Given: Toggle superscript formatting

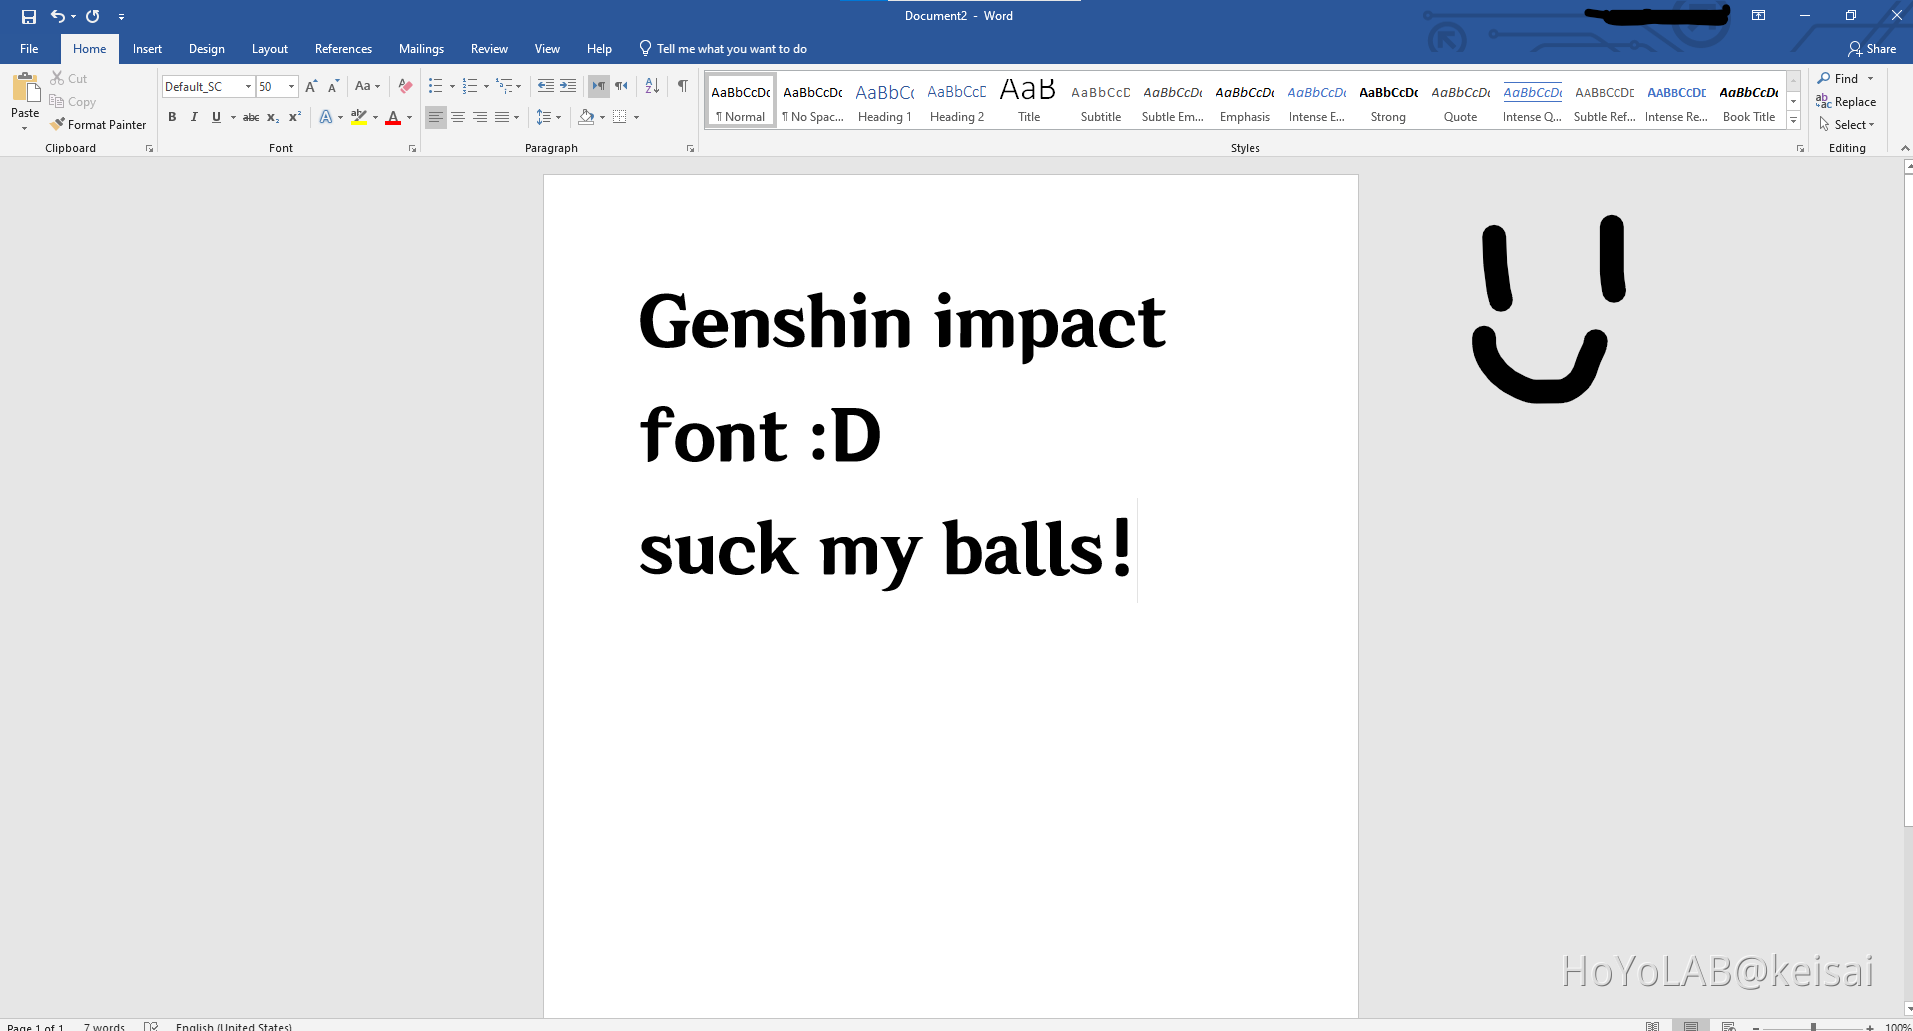Looking at the screenshot, I should point(293,117).
